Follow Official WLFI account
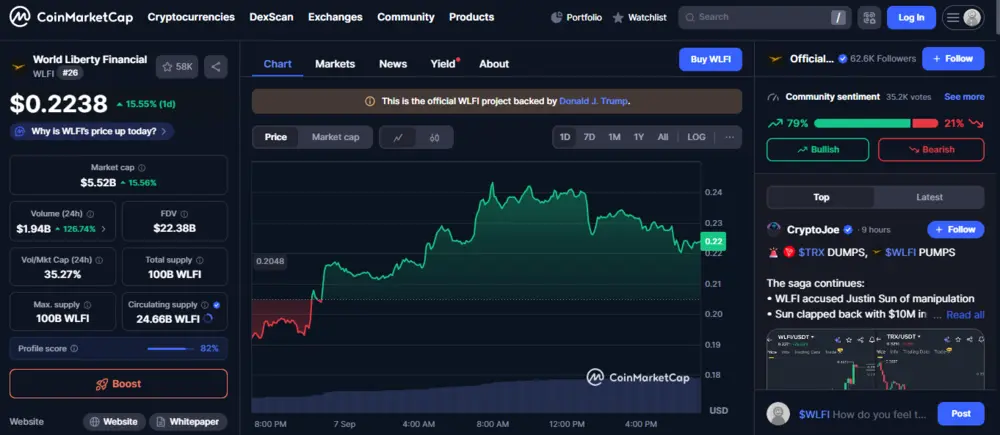The image size is (1000, 435). 953,59
